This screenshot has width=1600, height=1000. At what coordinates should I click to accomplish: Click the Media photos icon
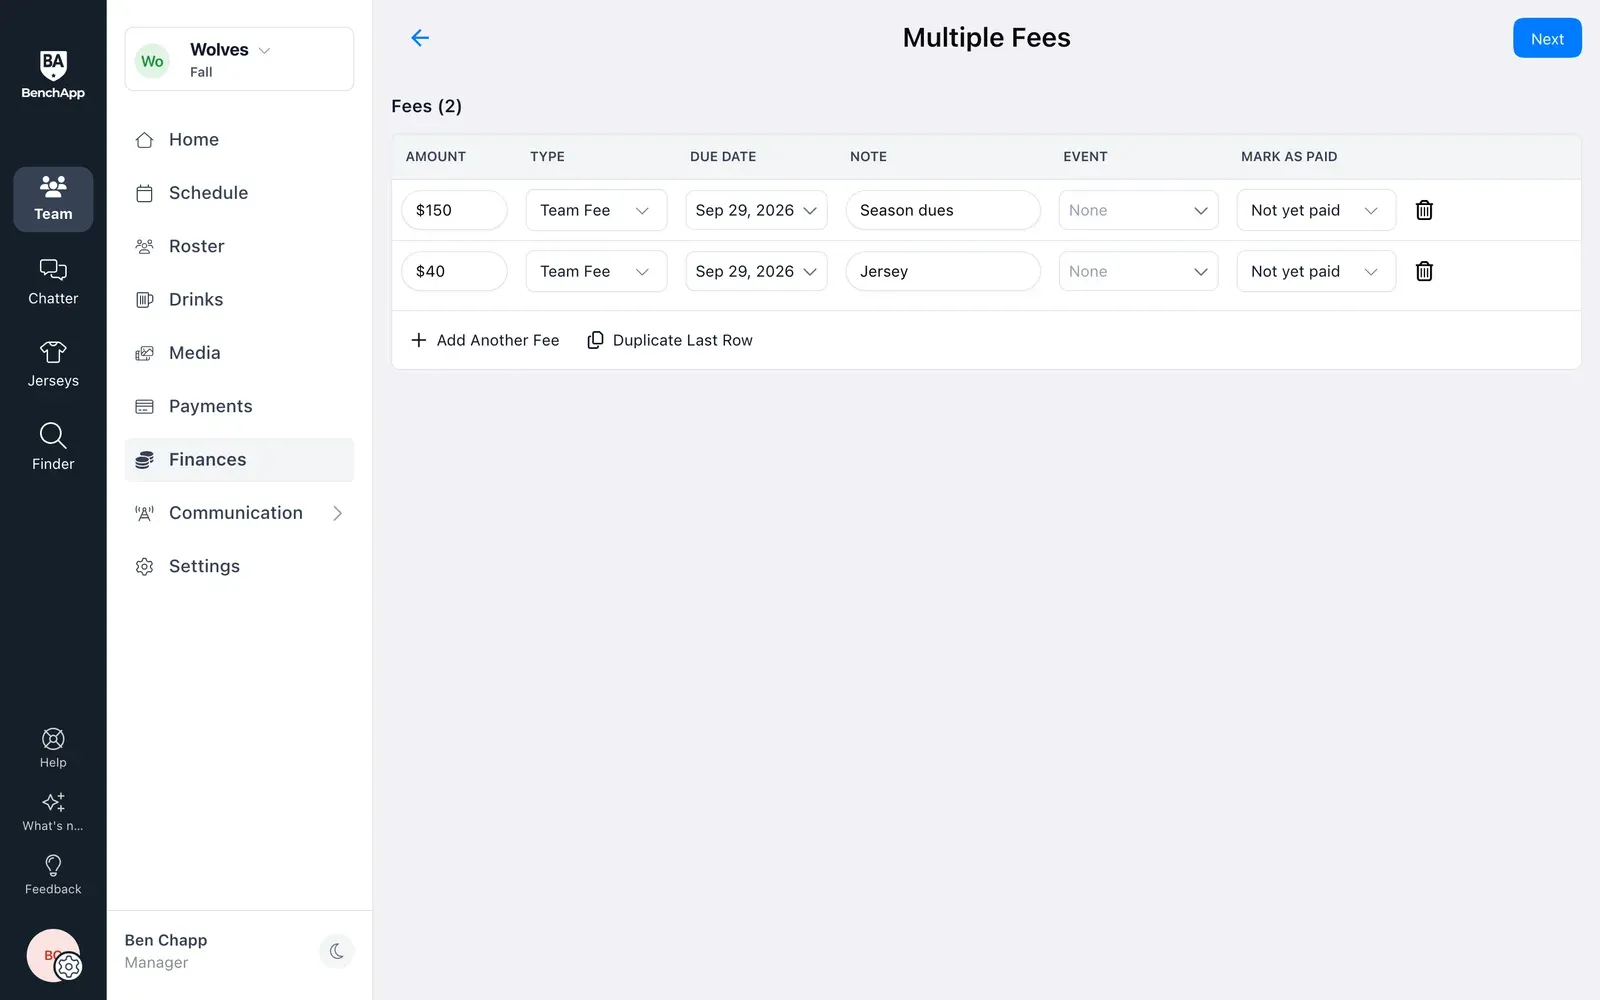[x=144, y=353]
